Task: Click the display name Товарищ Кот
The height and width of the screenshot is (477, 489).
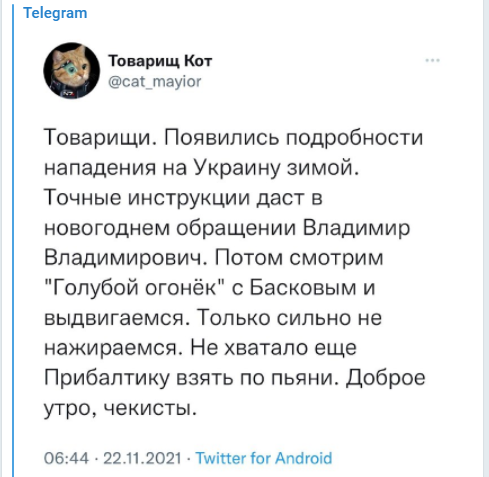Action: [x=160, y=61]
